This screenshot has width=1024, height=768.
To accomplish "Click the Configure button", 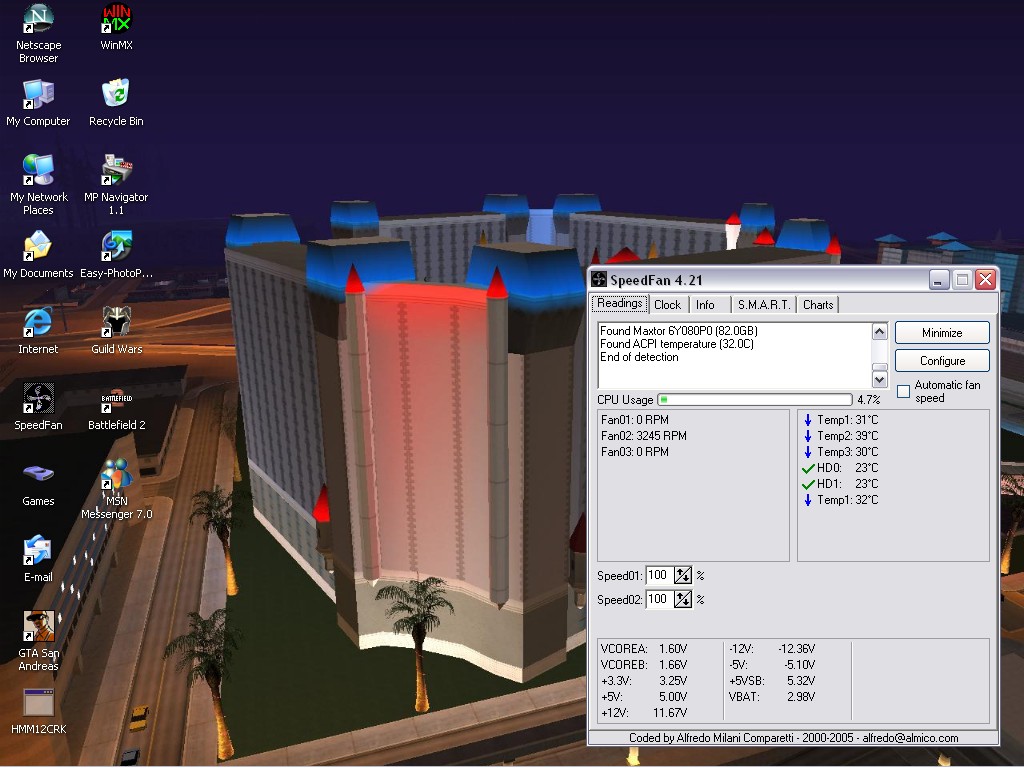I will click(942, 360).
